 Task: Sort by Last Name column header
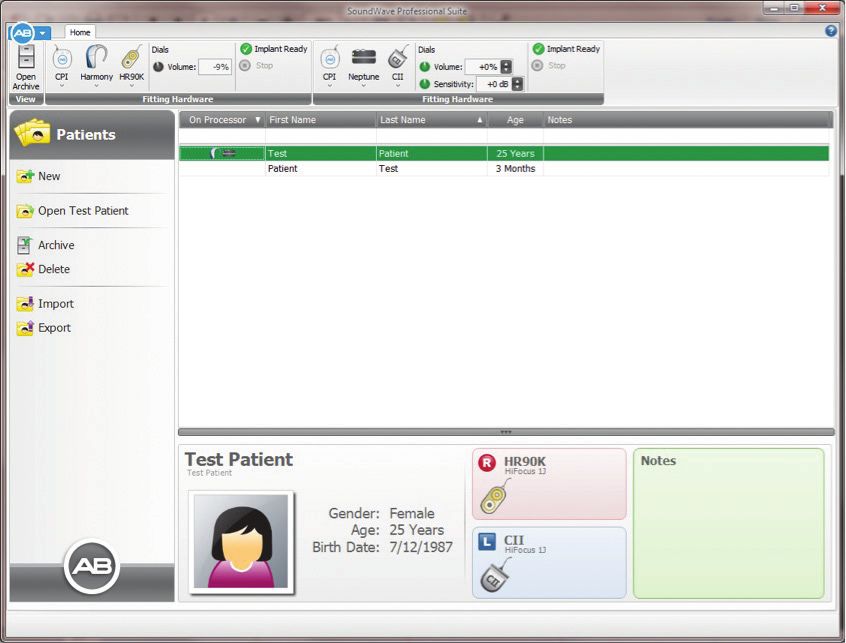coord(432,120)
